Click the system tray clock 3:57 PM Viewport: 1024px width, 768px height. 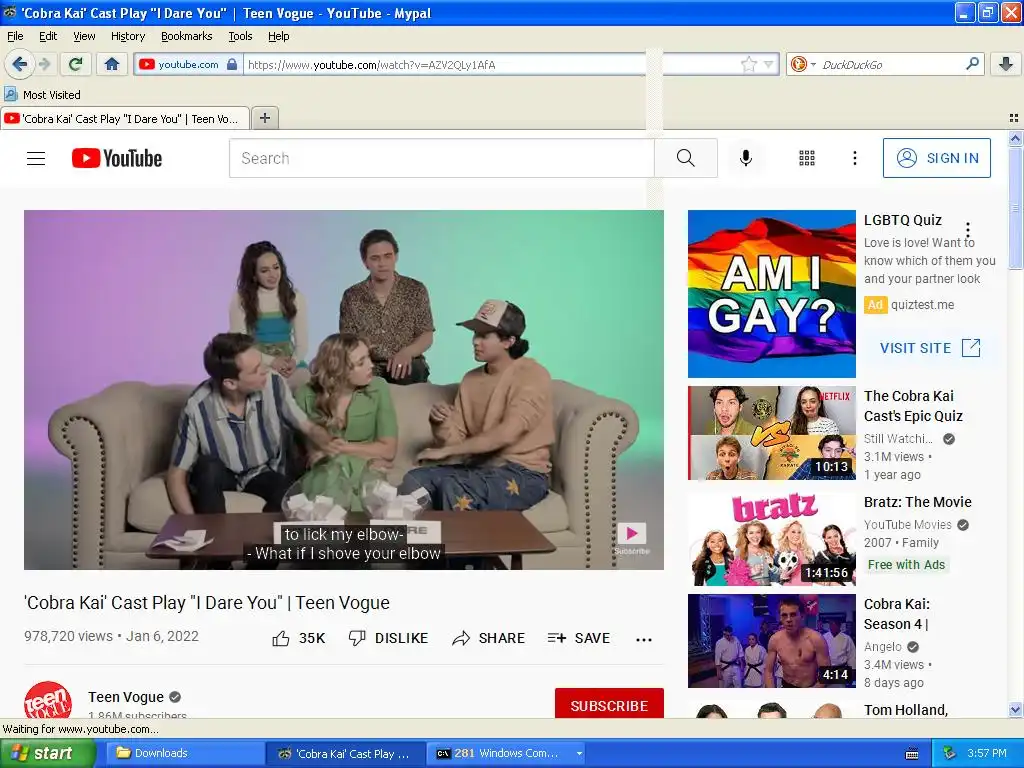tap(987, 753)
